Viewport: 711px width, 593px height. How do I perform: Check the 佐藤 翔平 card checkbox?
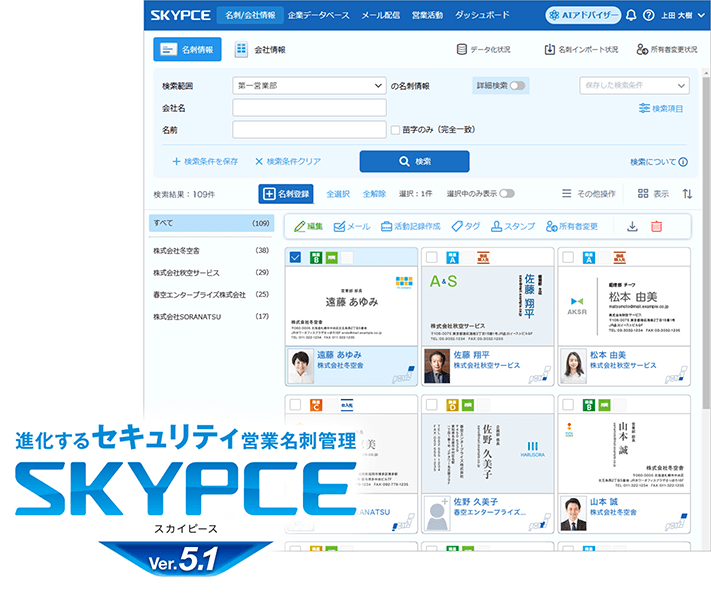click(432, 258)
